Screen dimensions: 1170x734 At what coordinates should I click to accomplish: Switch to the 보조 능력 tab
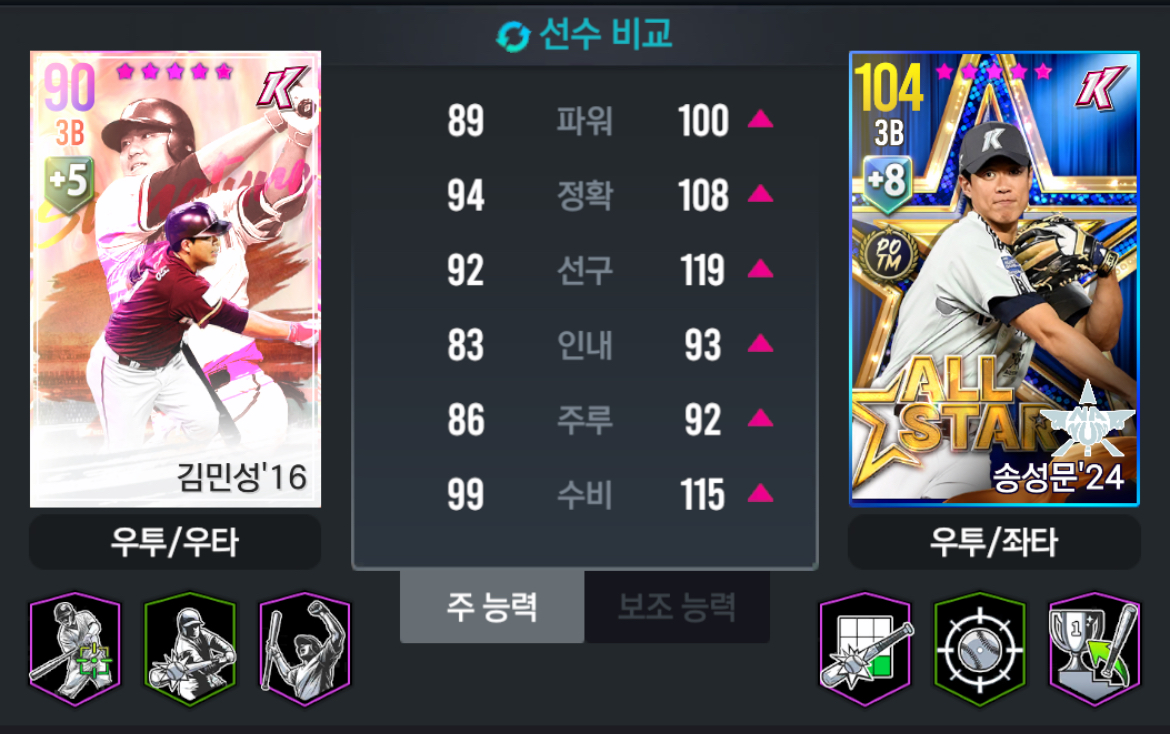[677, 607]
